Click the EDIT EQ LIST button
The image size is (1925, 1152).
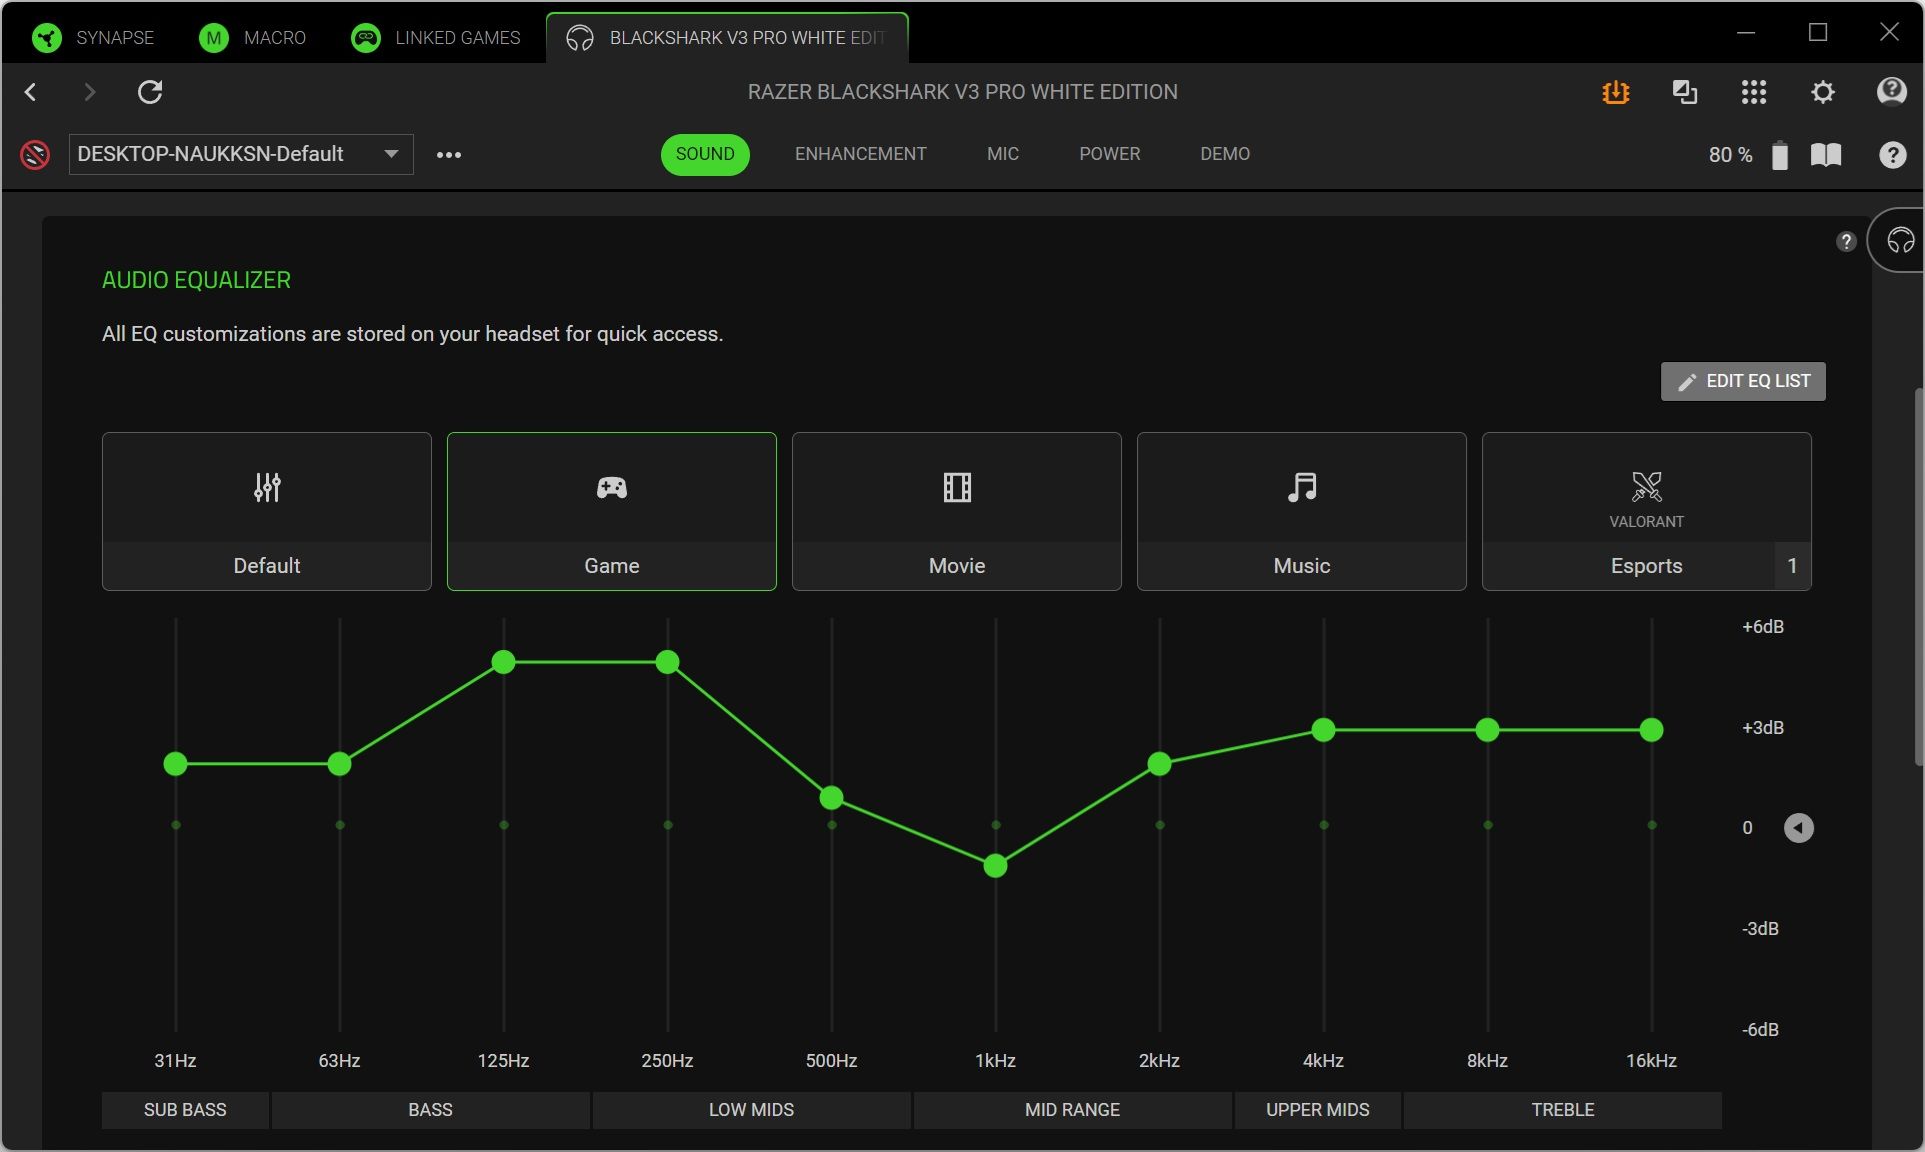click(1742, 381)
